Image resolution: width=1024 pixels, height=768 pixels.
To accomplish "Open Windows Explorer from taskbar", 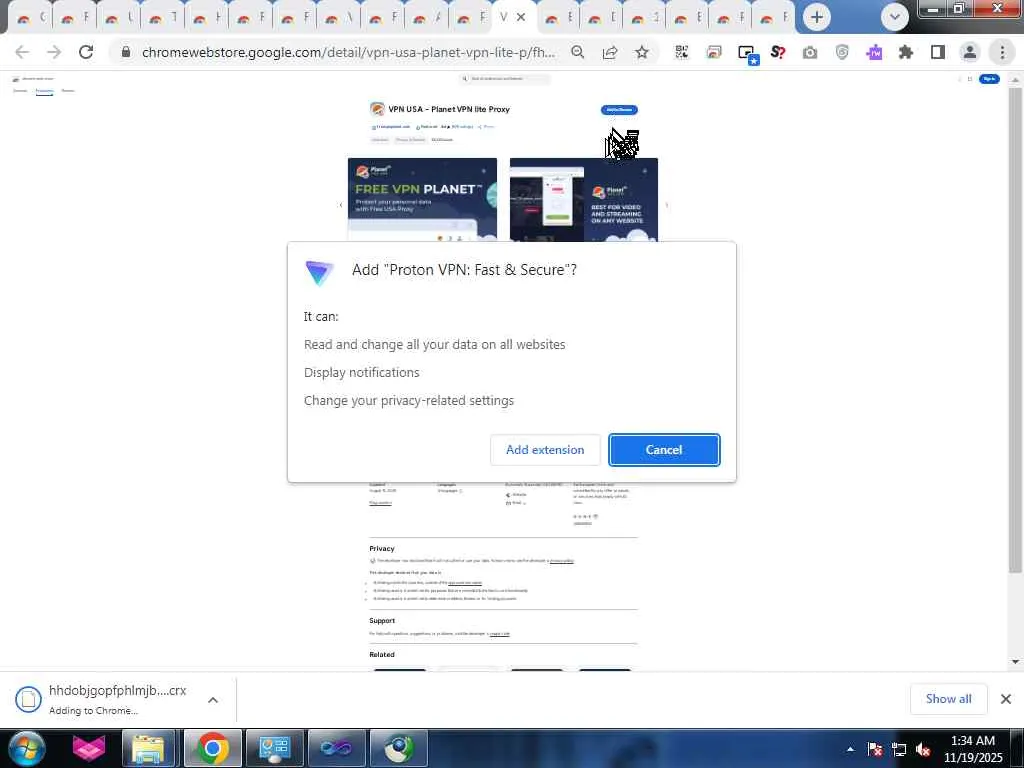I will (x=149, y=748).
